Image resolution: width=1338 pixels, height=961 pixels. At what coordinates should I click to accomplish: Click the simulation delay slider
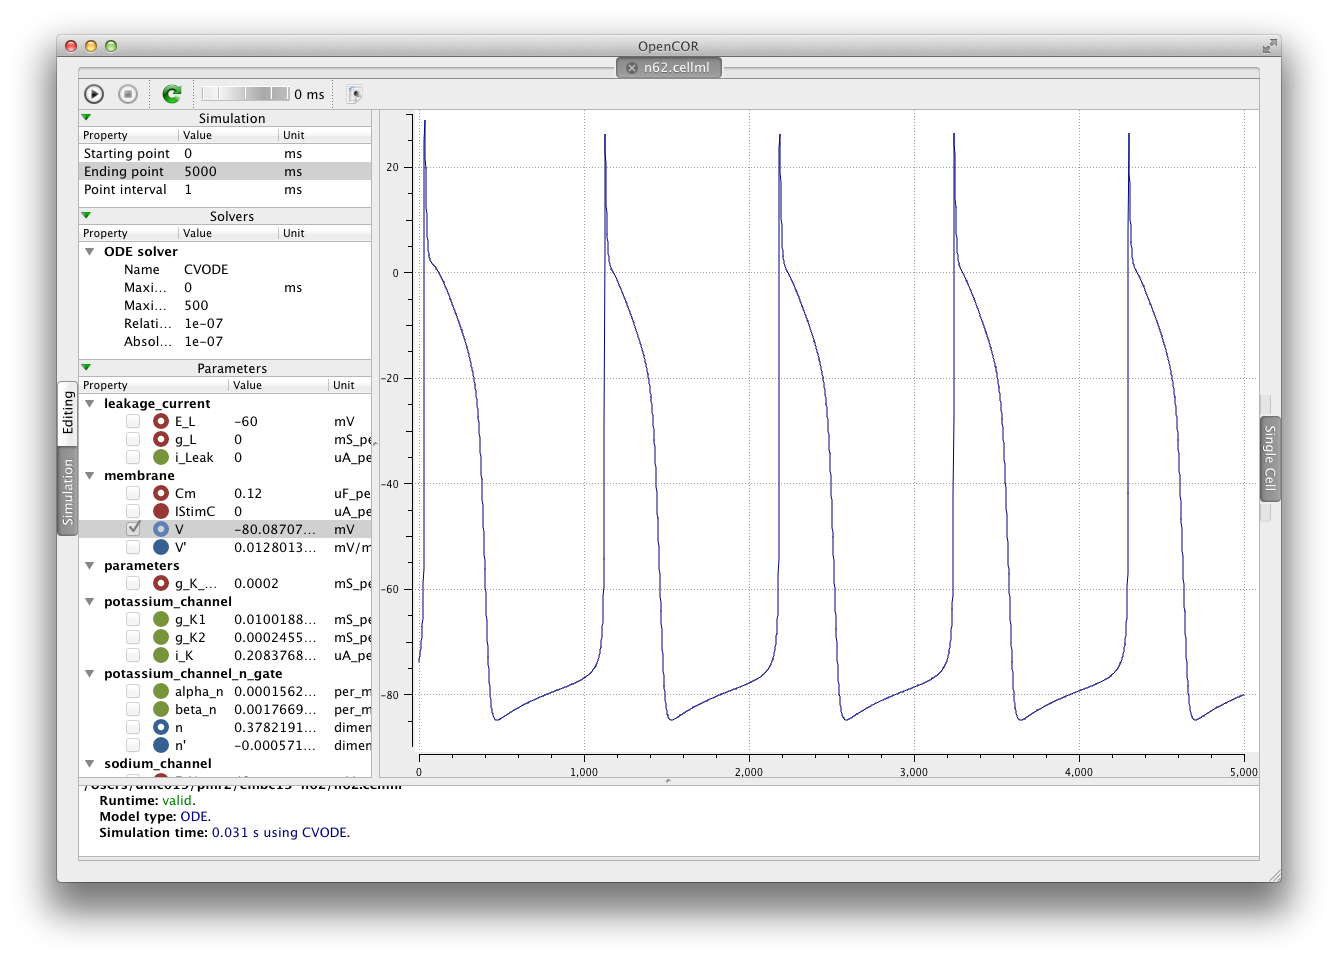(245, 94)
